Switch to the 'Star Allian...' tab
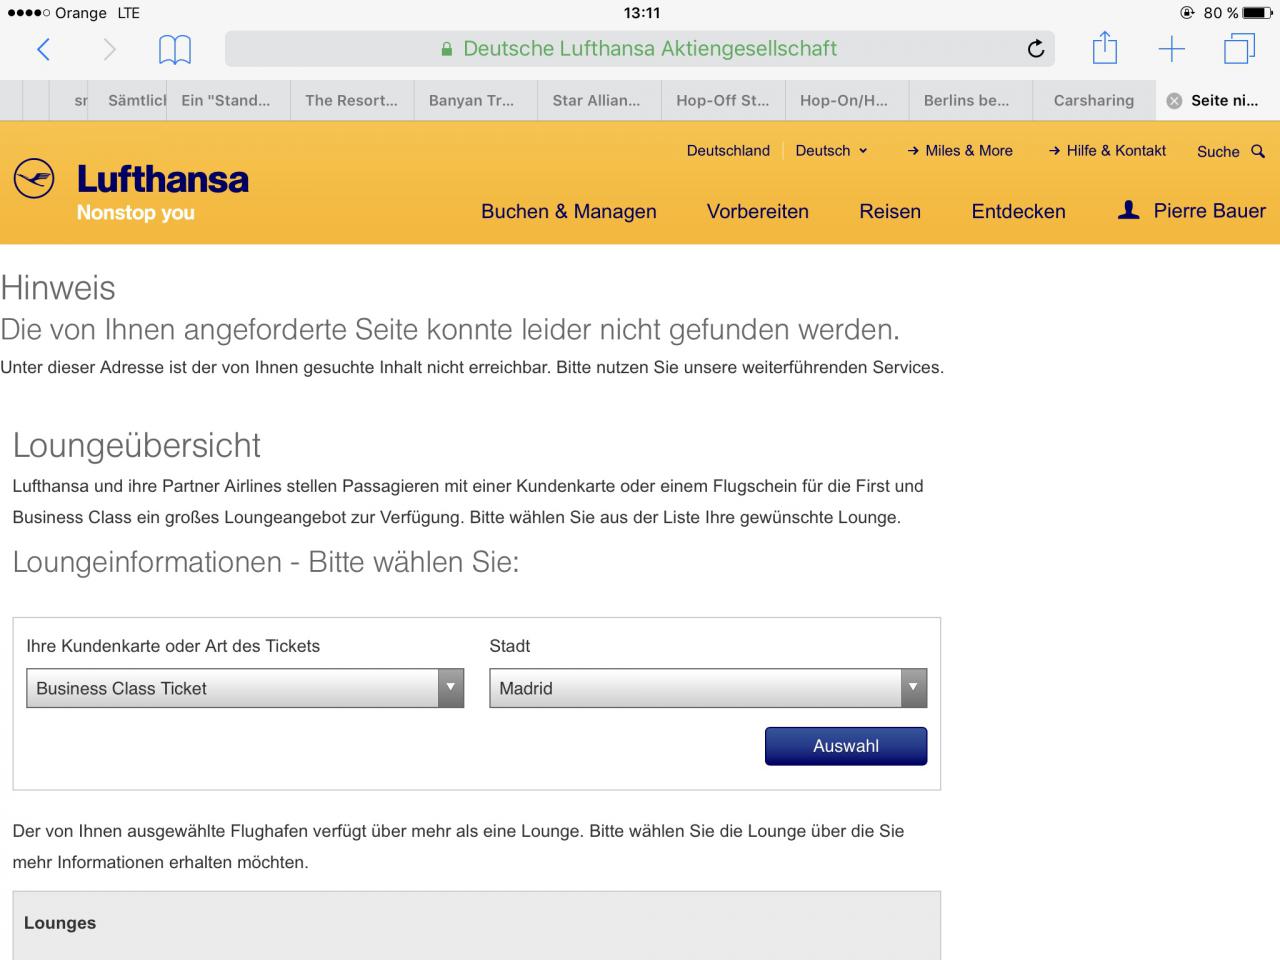1280x960 pixels. click(x=599, y=100)
